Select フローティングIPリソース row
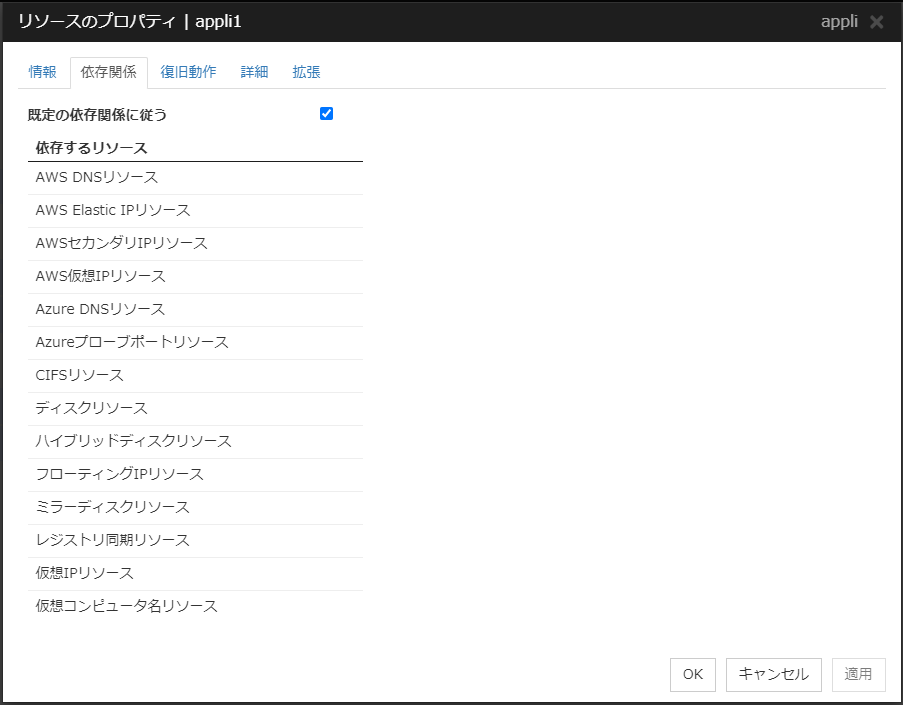903x705 pixels. pos(119,474)
